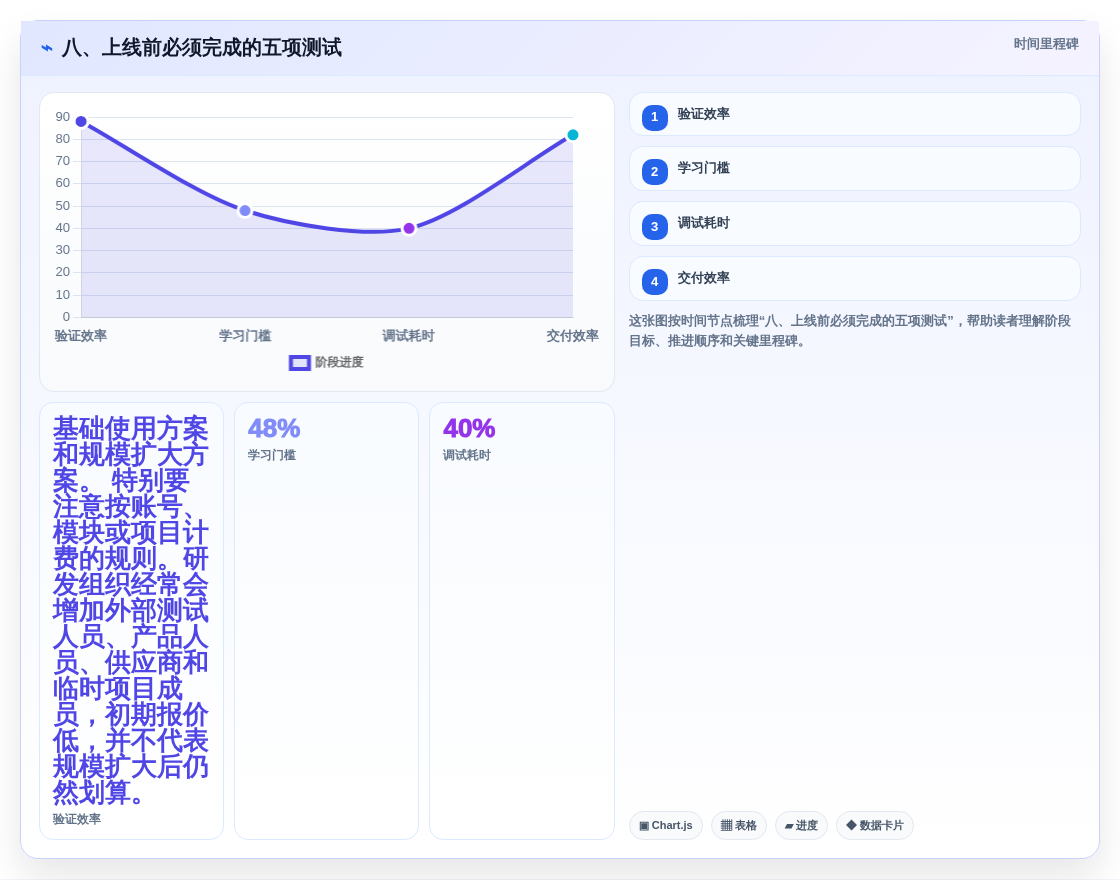The width and height of the screenshot is (1120, 880).
Task: Click the lightning icon beside the section title
Action: pyautogui.click(x=47, y=48)
